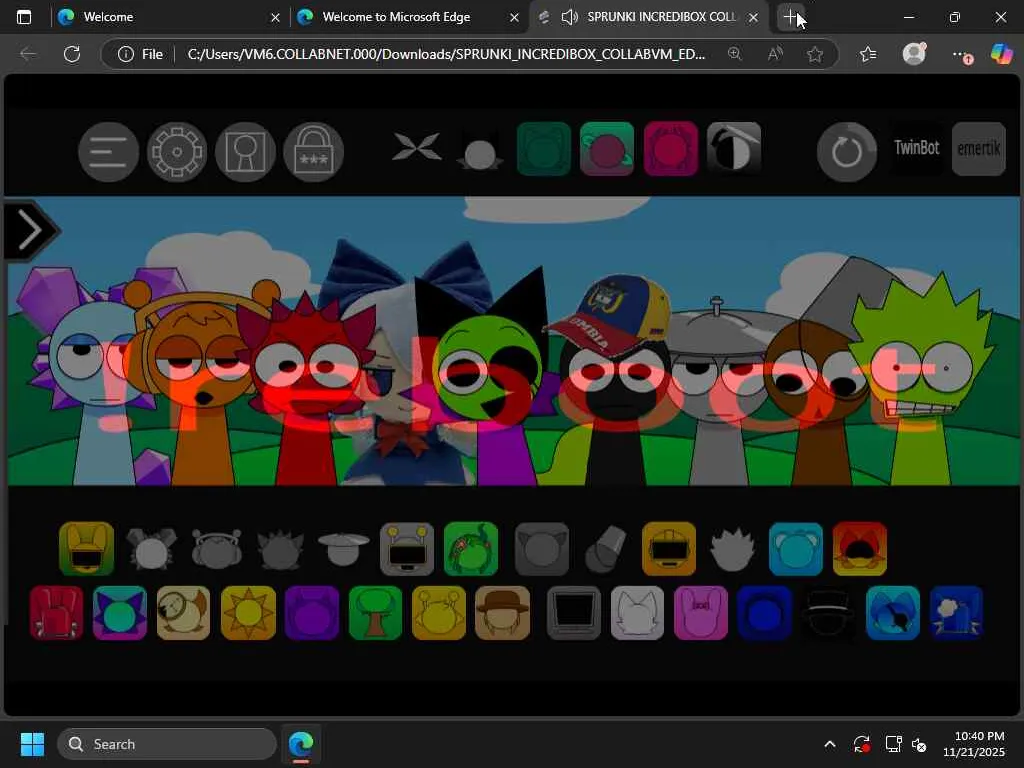The height and width of the screenshot is (768, 1024).
Task: Select the black-and-white half-circle icon
Action: tap(734, 147)
